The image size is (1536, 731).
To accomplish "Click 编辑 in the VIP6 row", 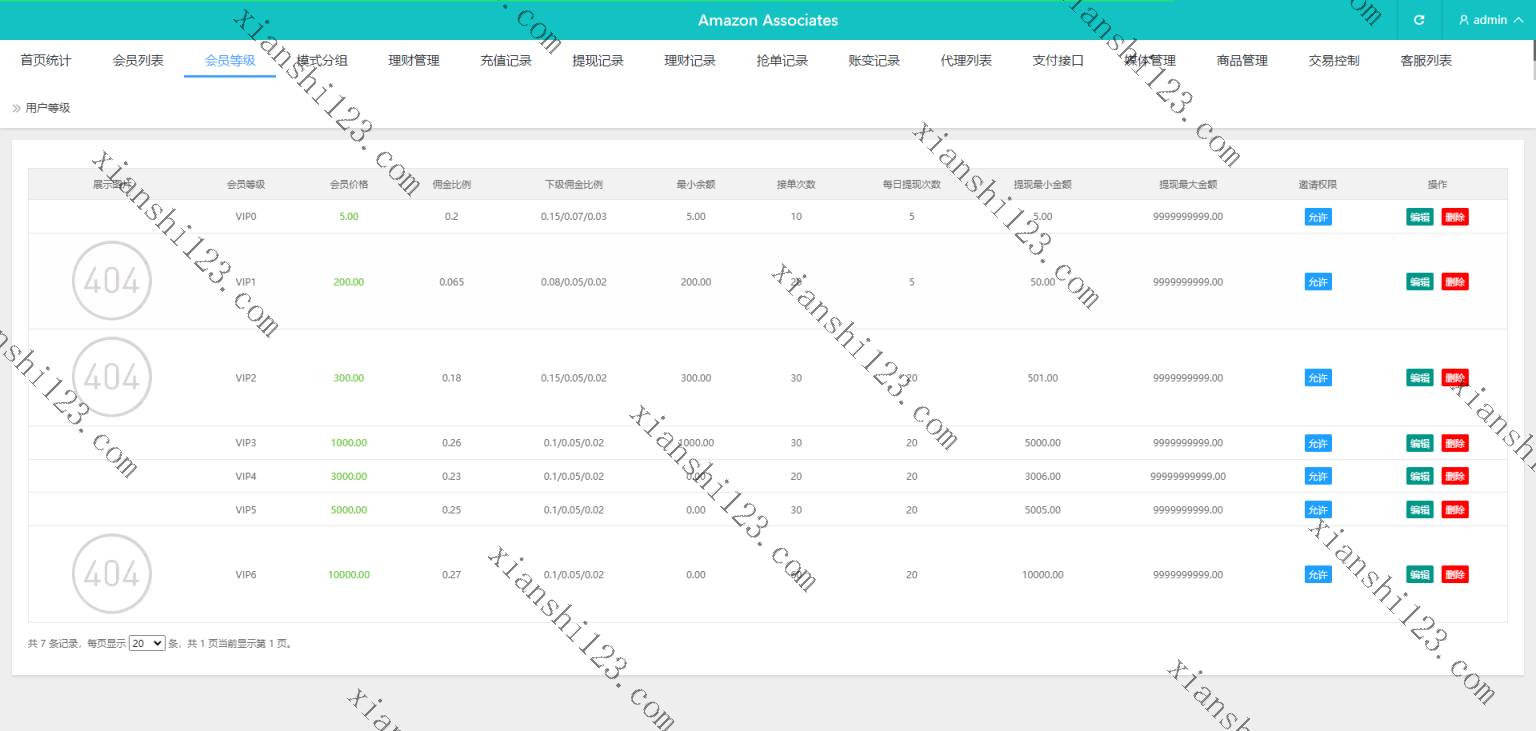I will tap(1419, 575).
